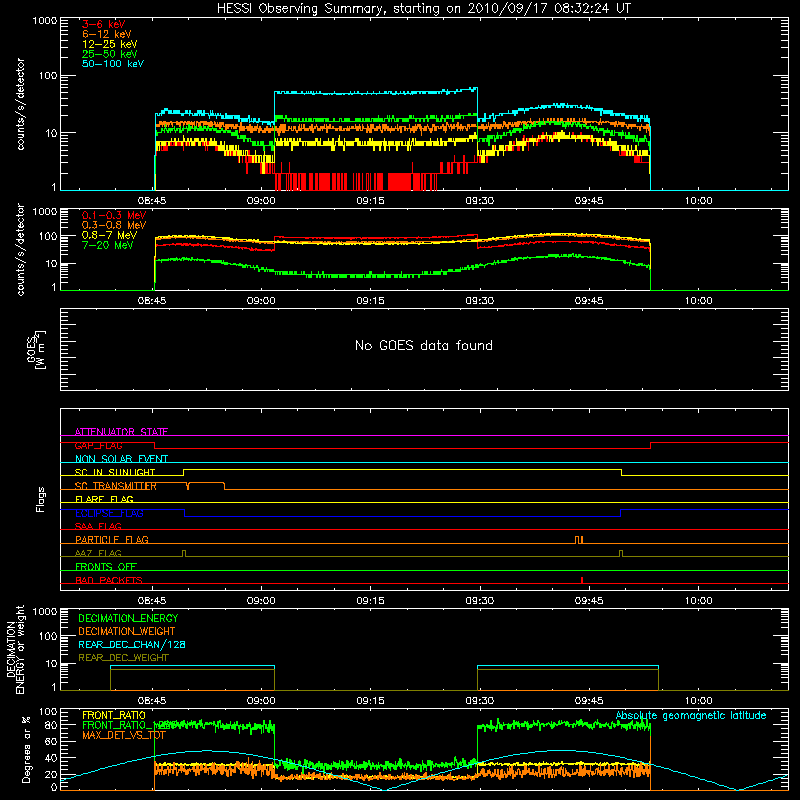Click the NON_SOLAR_EVENT flag label
The height and width of the screenshot is (800, 800).
pos(121,459)
